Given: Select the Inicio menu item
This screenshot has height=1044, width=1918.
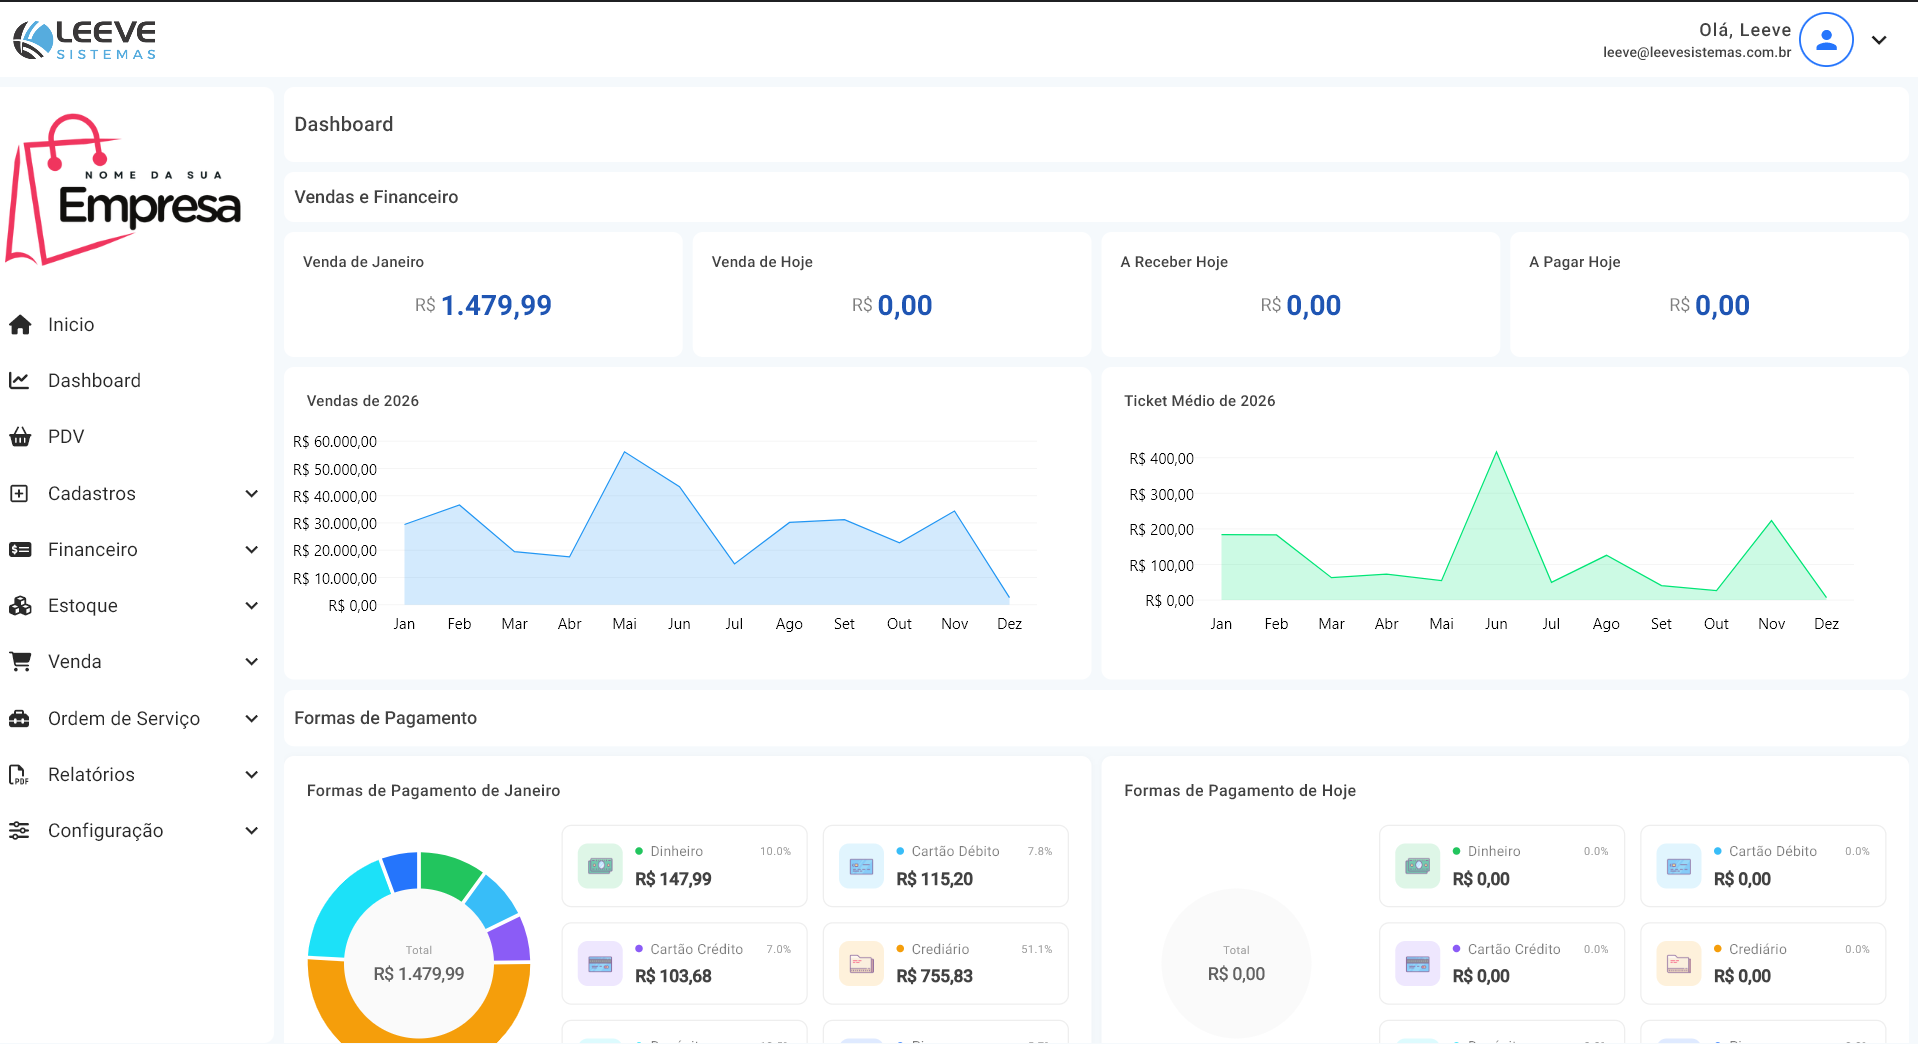Looking at the screenshot, I should [71, 325].
